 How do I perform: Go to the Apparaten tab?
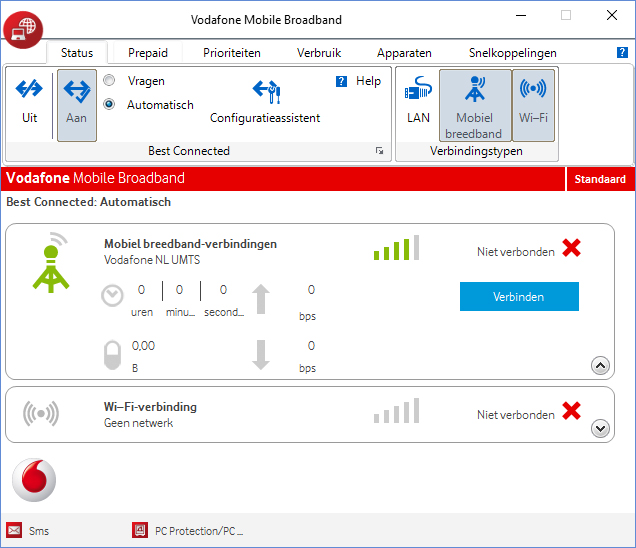click(404, 53)
